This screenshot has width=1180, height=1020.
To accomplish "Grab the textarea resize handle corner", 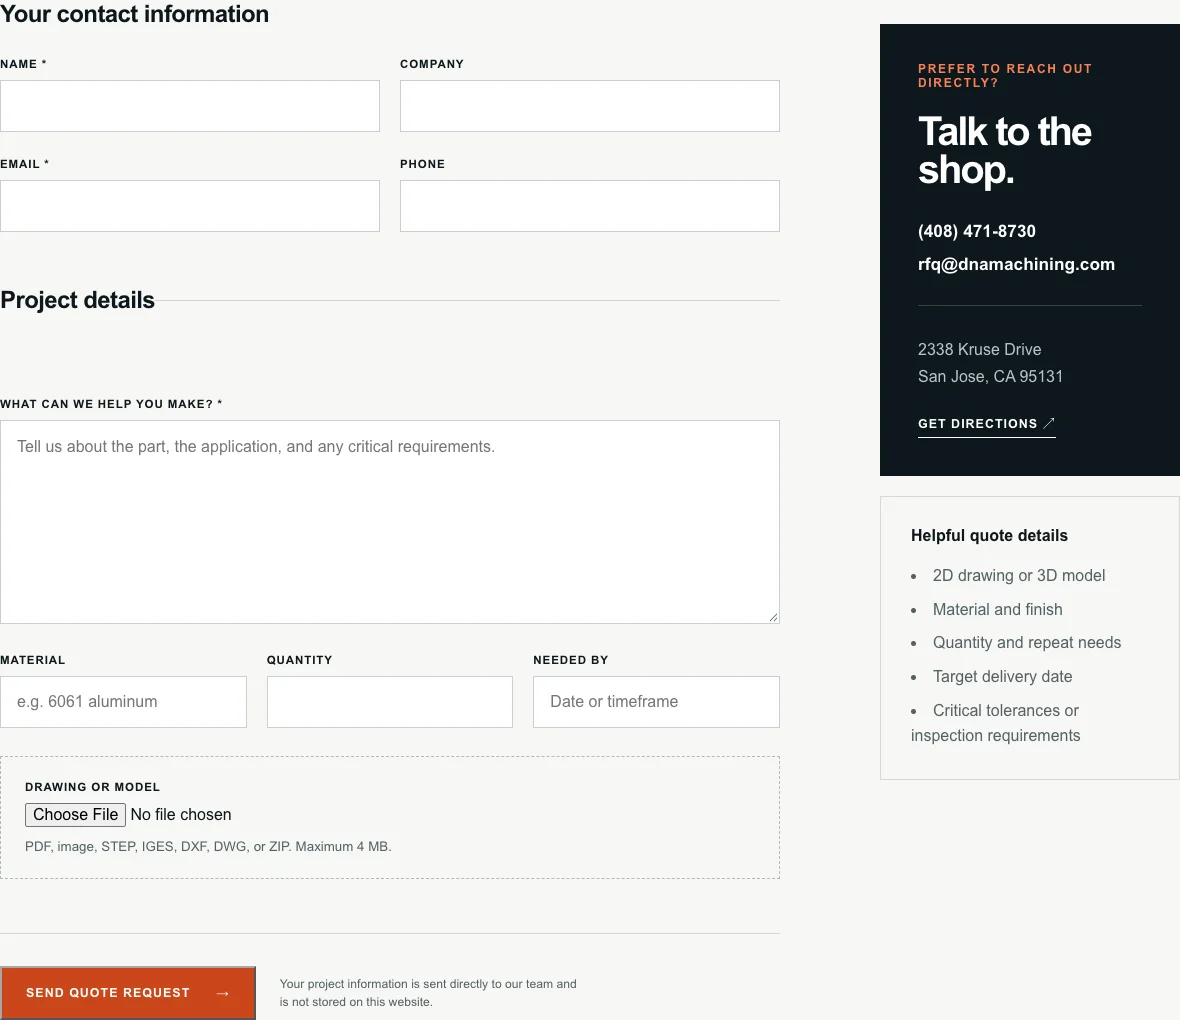I will pos(774,617).
